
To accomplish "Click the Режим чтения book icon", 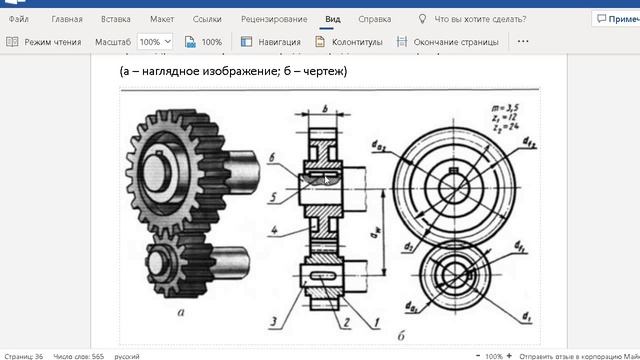I will click(x=12, y=42).
